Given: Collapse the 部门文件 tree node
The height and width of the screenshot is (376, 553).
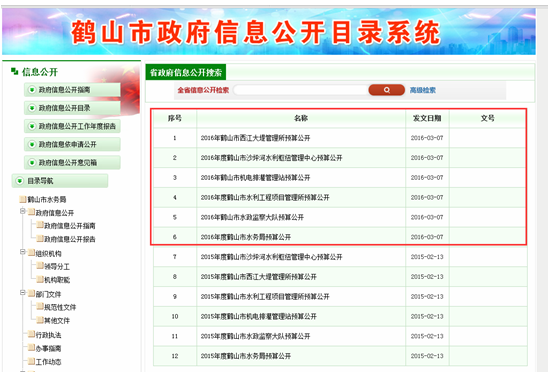Looking at the screenshot, I should click(x=23, y=293).
